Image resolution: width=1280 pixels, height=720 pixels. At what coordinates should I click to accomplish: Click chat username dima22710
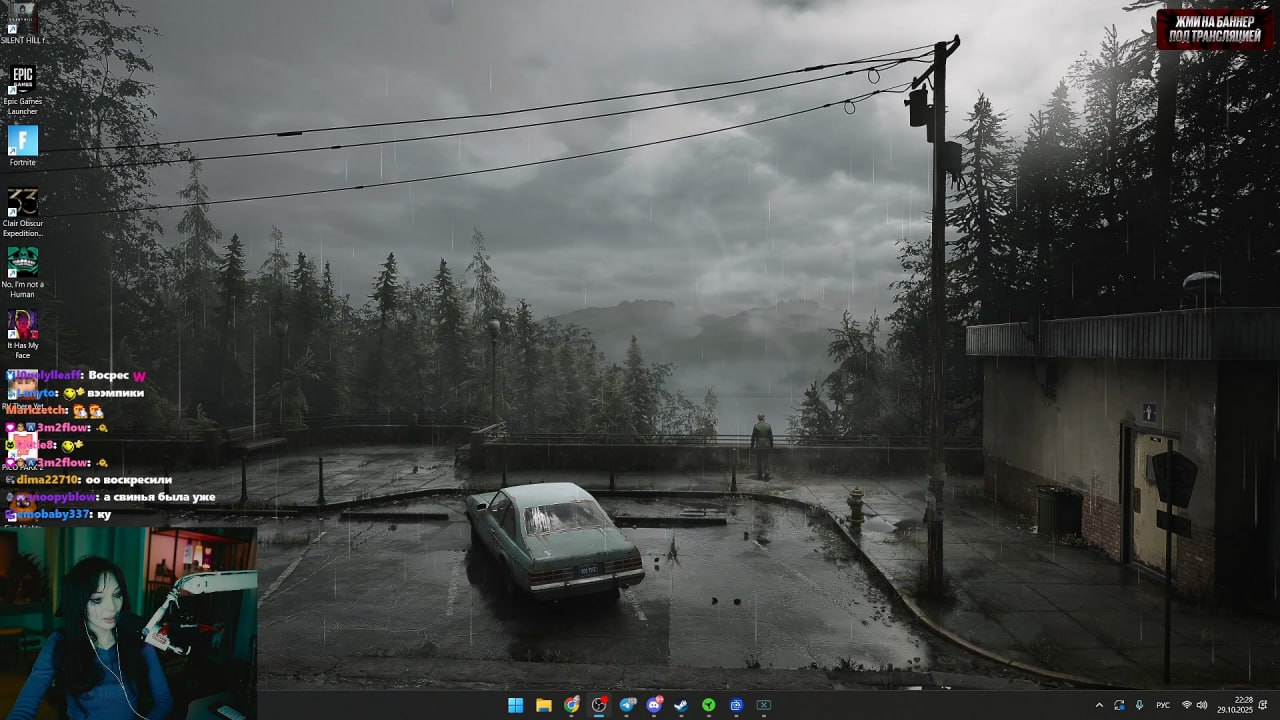tap(48, 480)
